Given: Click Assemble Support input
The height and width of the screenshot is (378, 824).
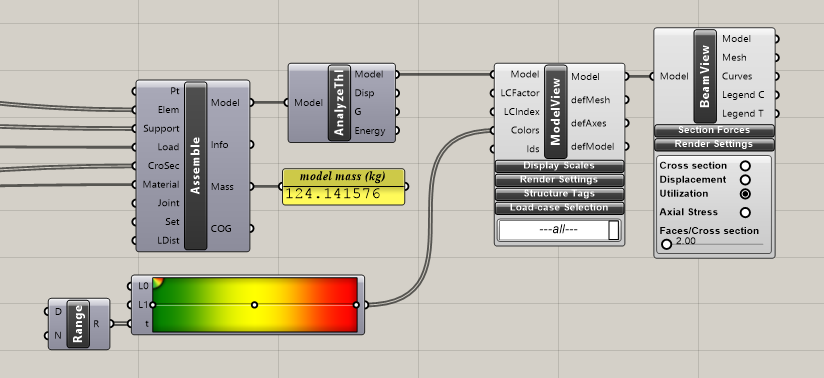Looking at the screenshot, I should click(x=161, y=128).
